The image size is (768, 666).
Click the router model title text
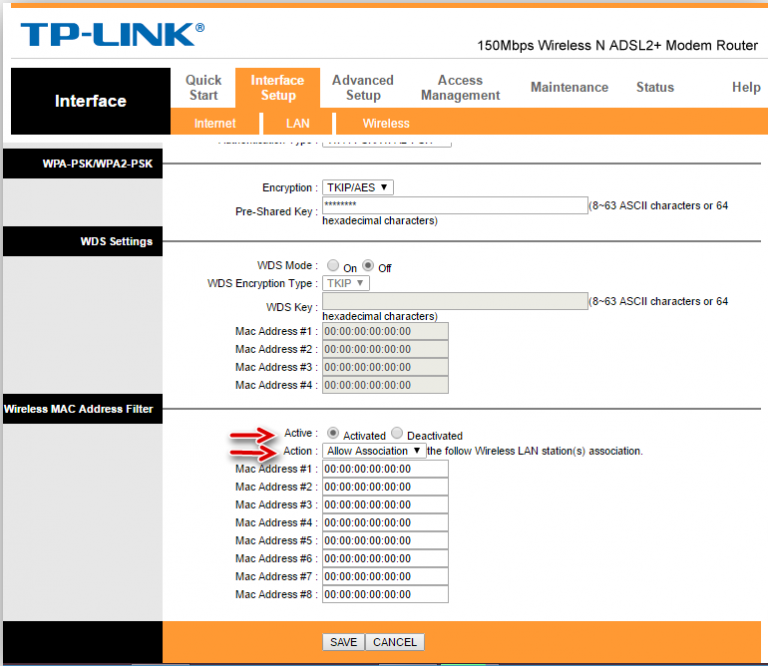[617, 46]
